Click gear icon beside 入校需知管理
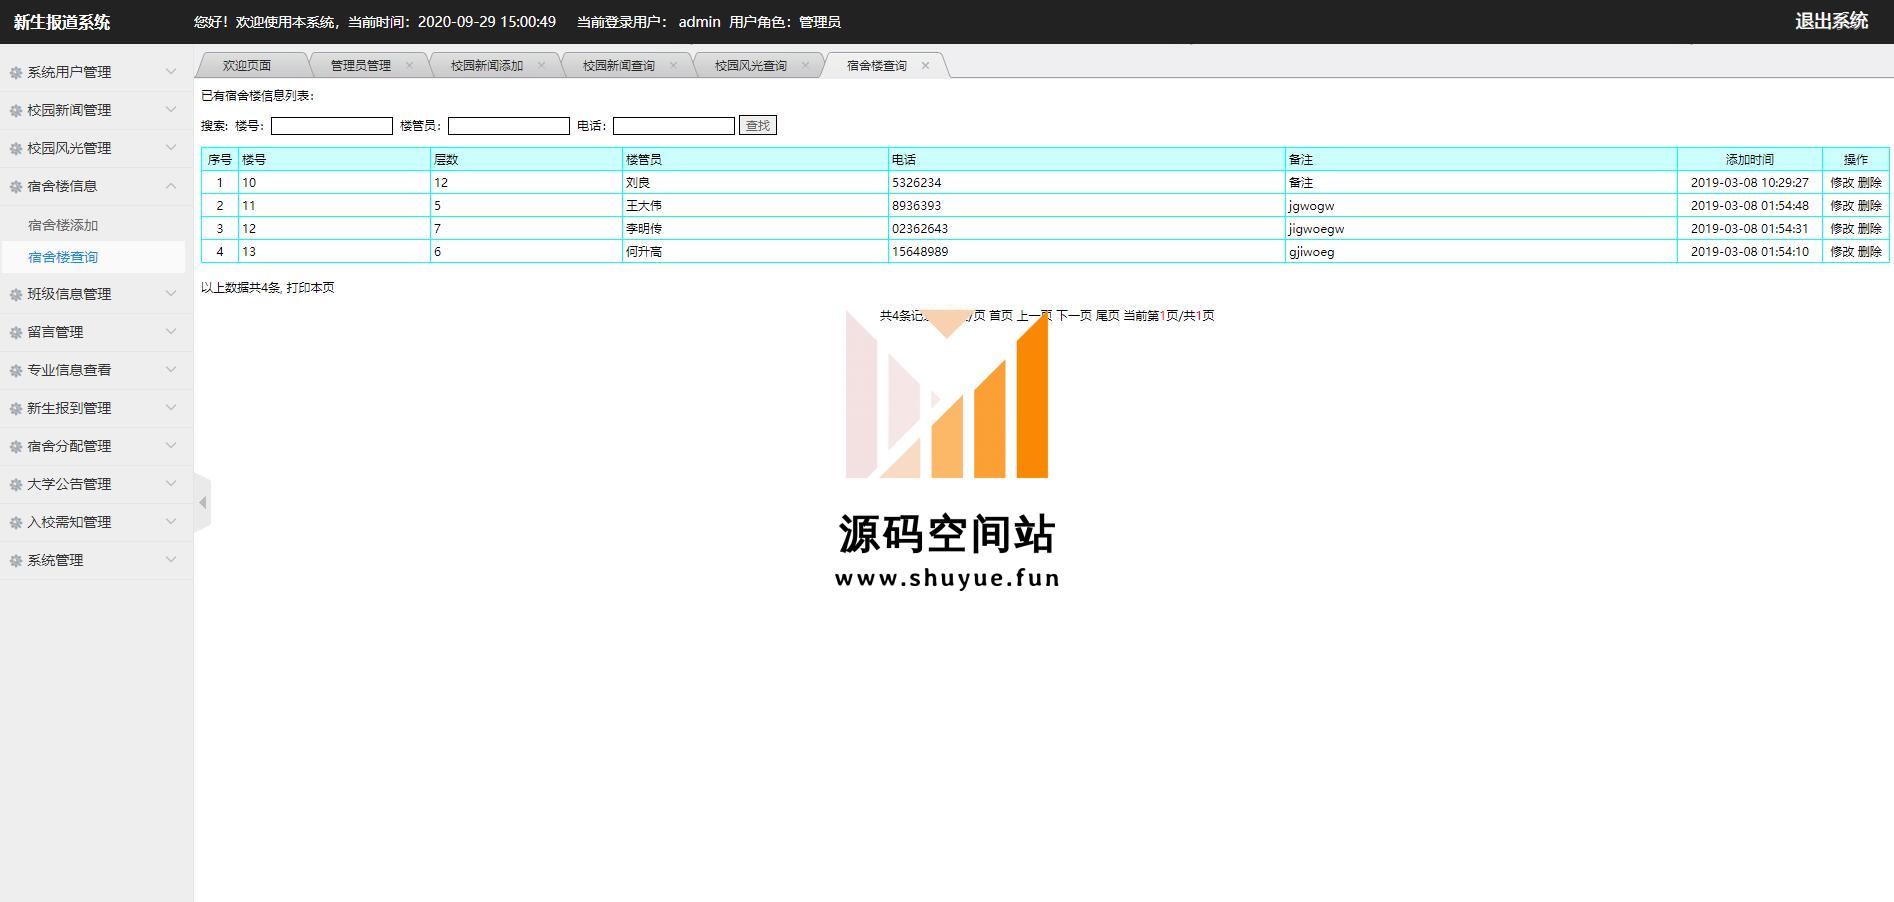 [x=16, y=522]
